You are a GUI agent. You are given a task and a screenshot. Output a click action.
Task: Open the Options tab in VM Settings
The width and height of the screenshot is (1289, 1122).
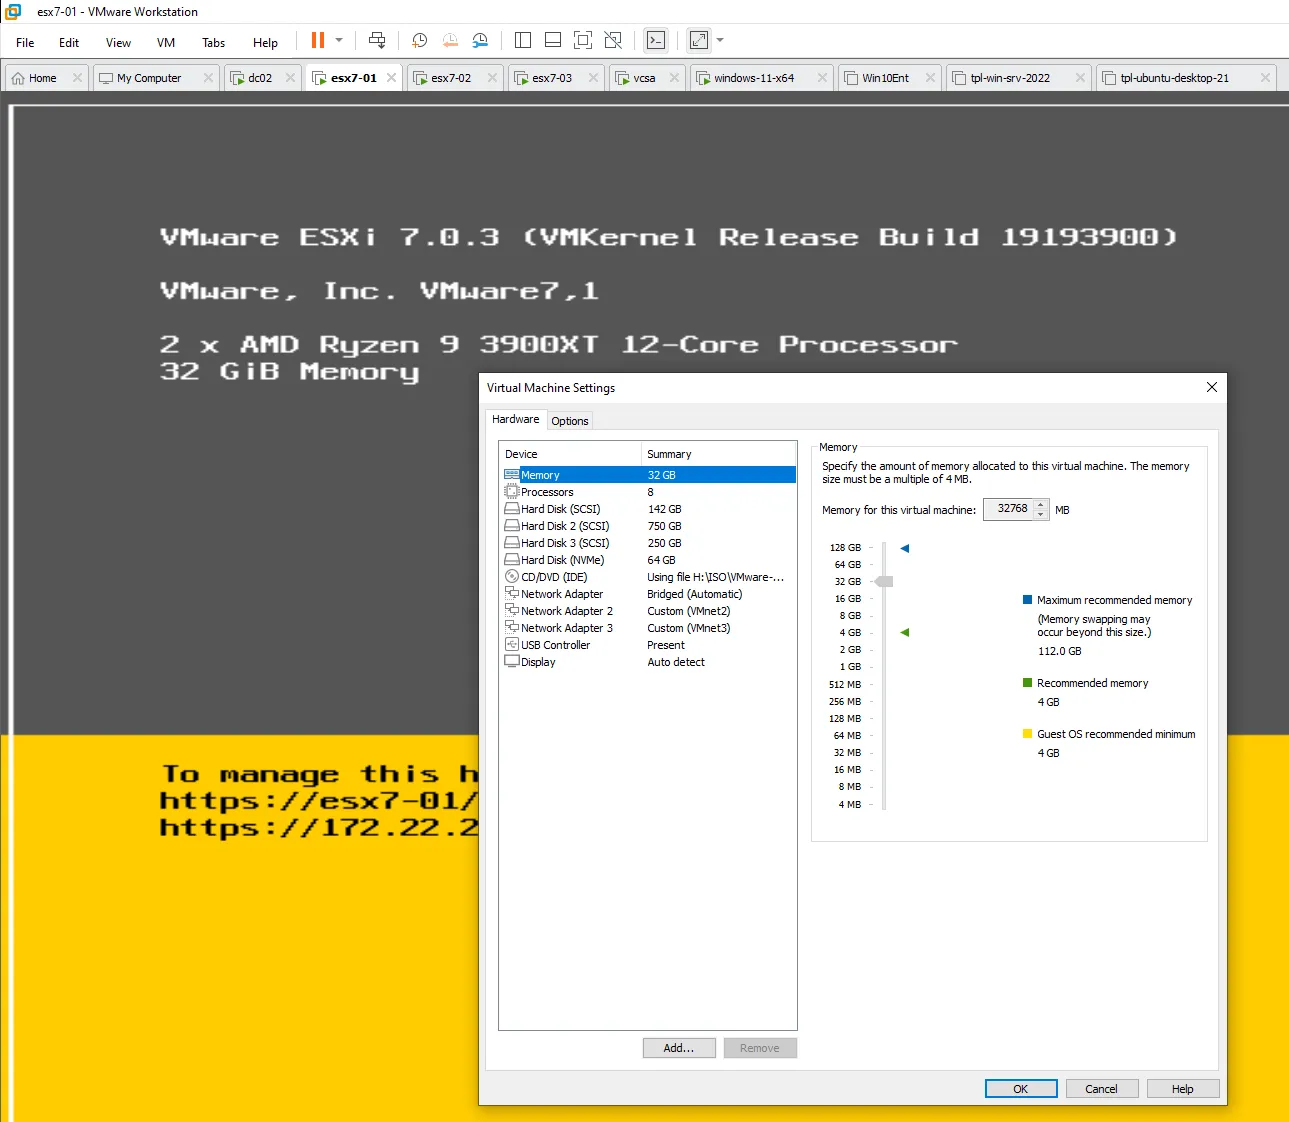(570, 421)
